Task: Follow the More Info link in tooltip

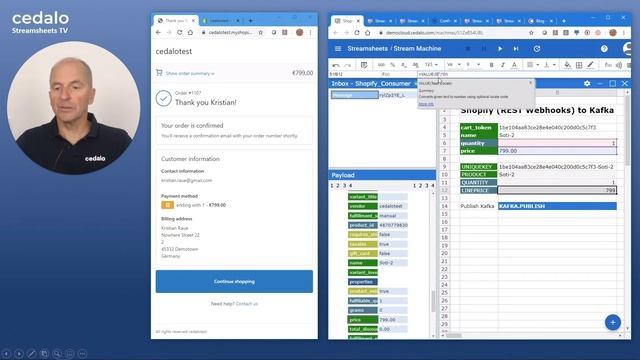Action: coord(426,104)
